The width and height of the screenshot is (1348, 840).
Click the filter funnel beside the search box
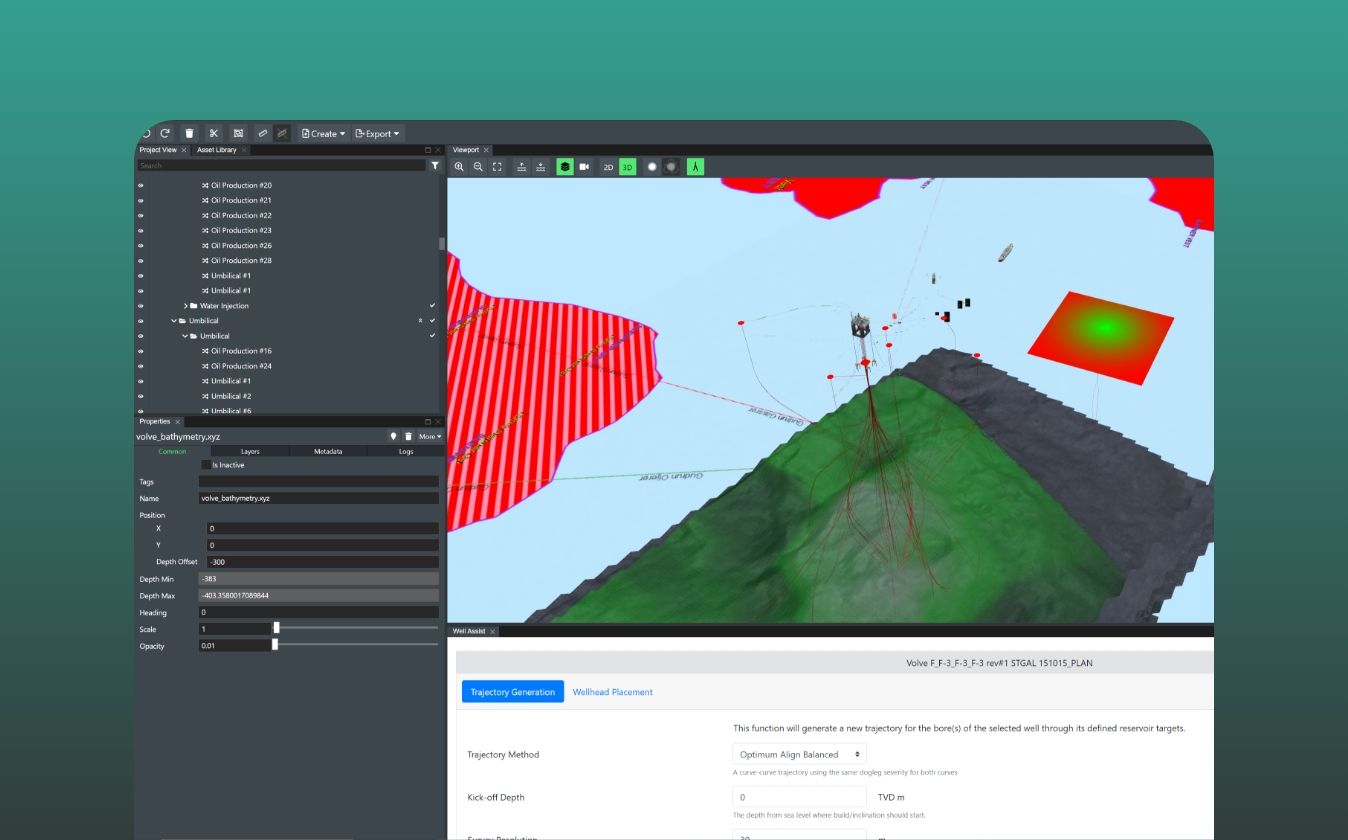[435, 166]
